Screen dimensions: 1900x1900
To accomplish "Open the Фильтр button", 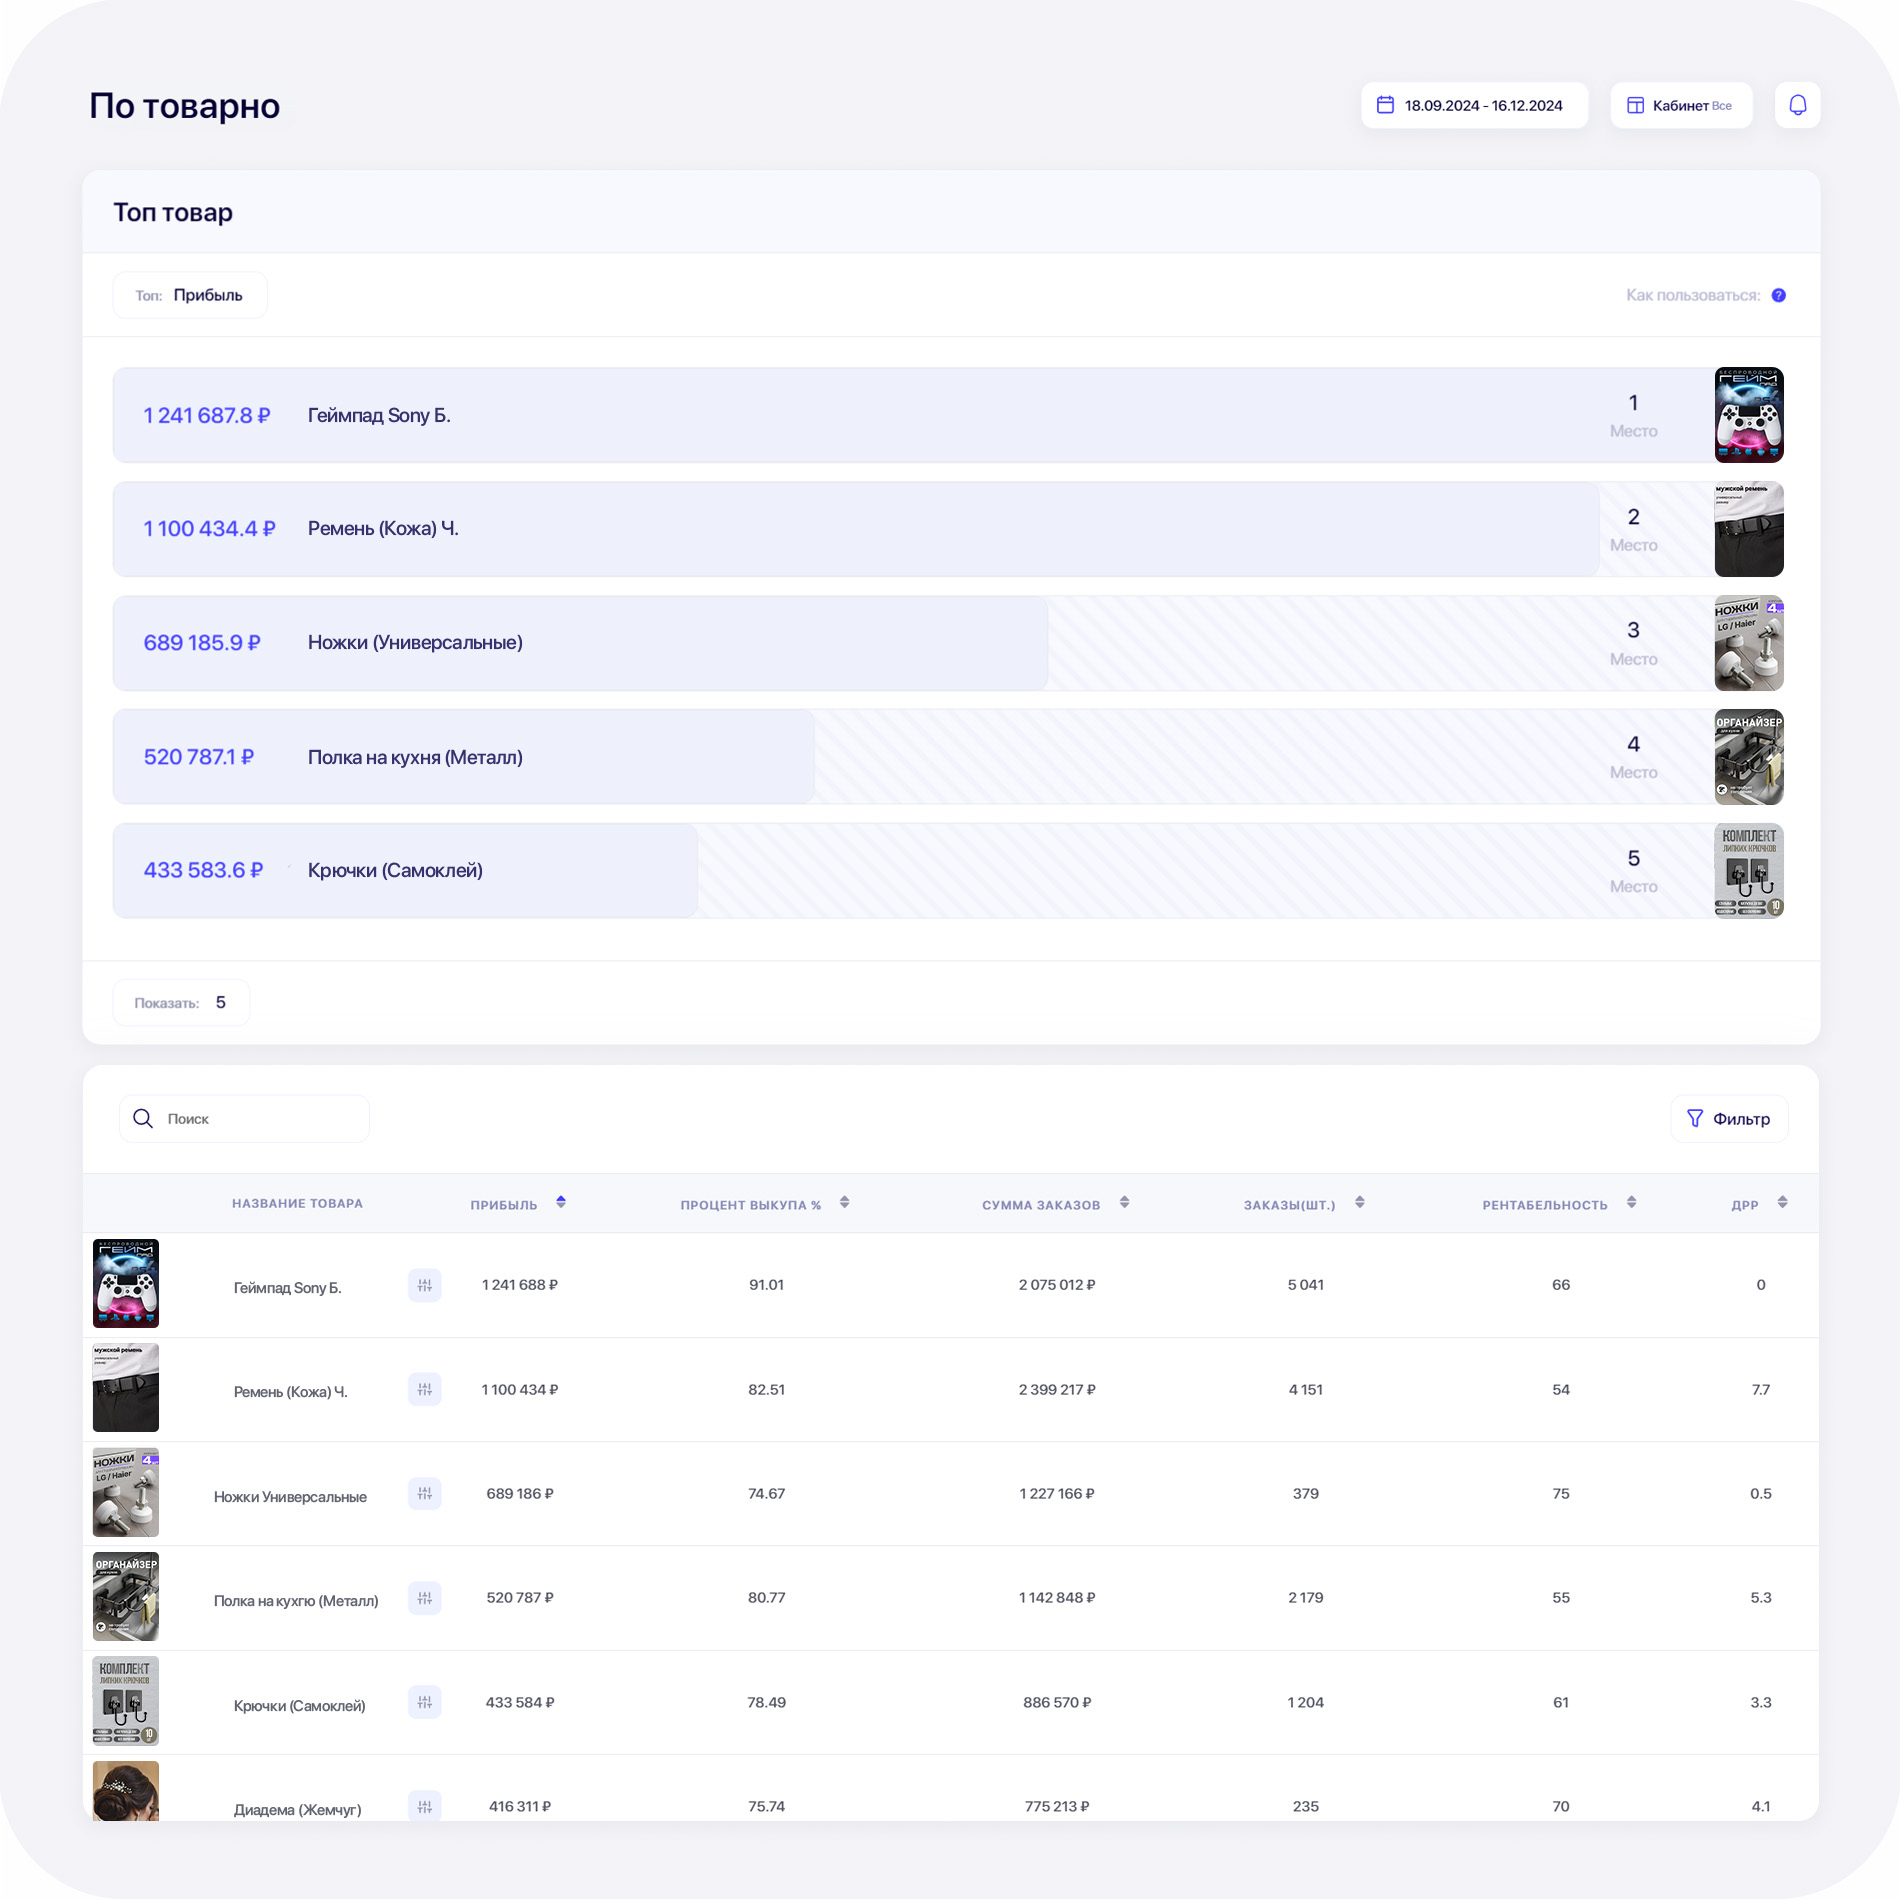I will [x=1729, y=1118].
